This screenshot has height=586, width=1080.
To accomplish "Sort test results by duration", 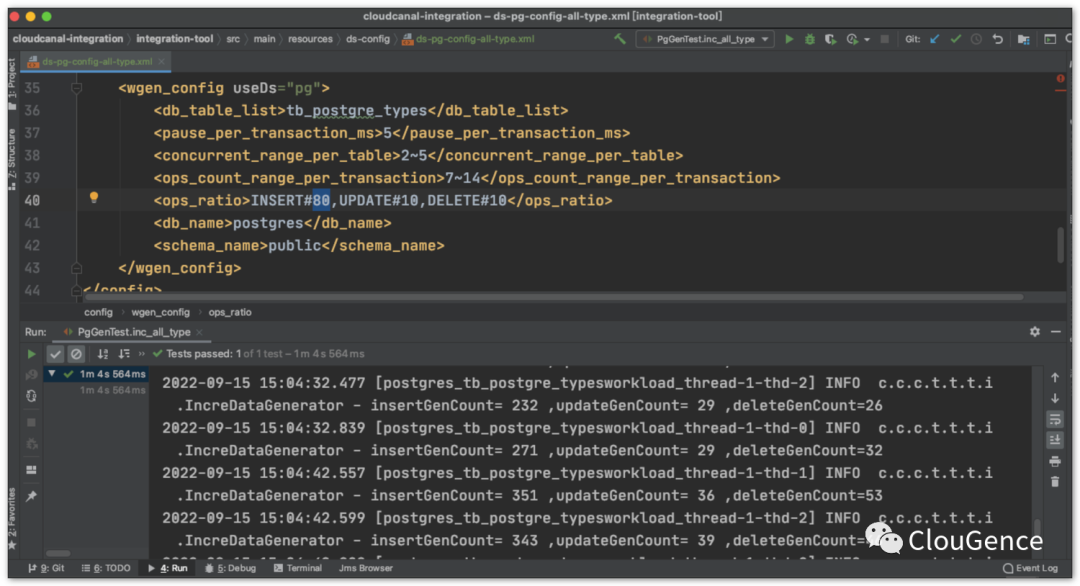I will click(x=124, y=354).
